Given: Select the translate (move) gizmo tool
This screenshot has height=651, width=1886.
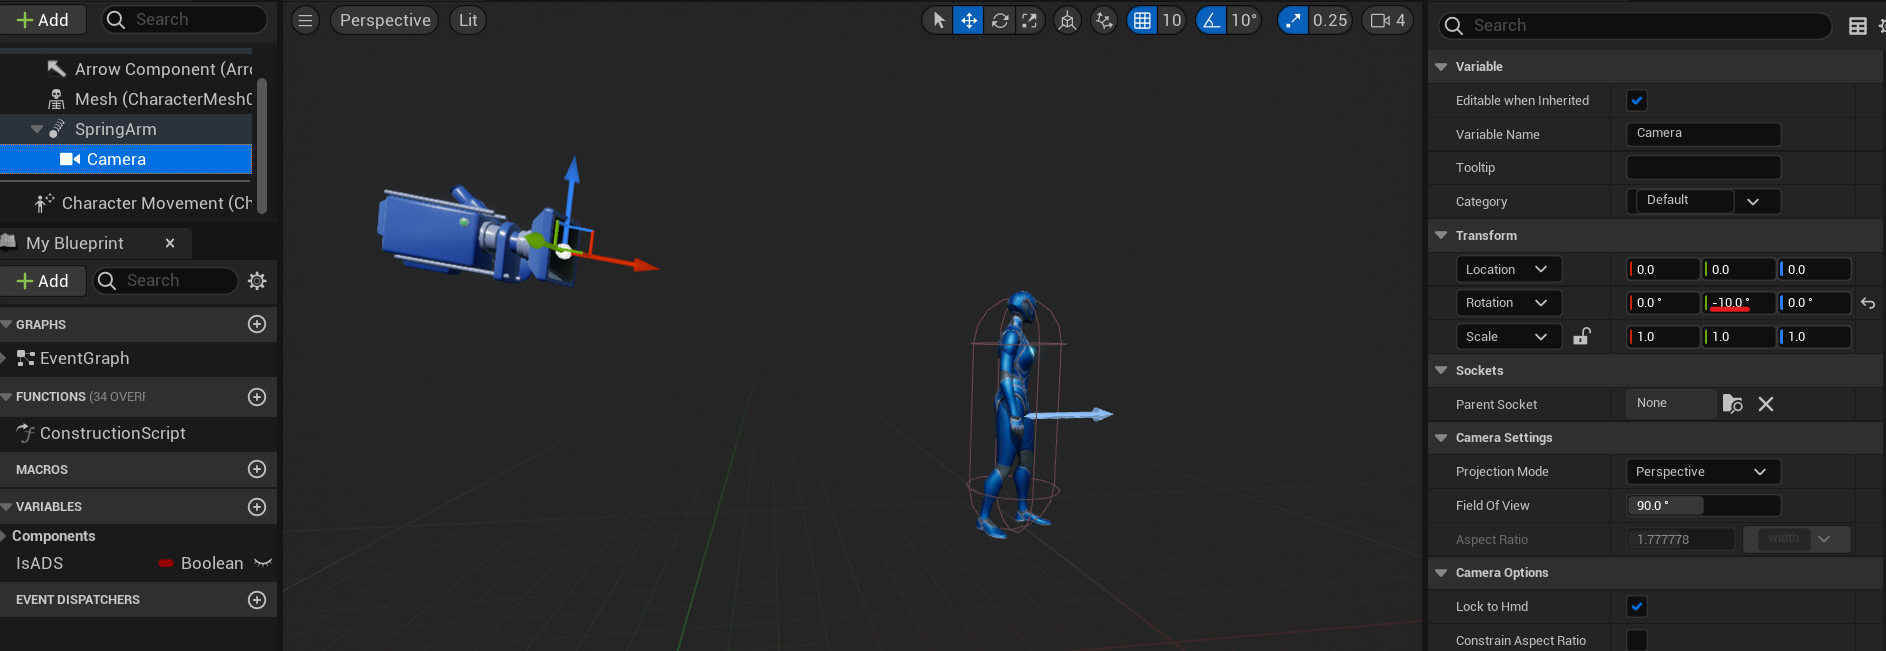Looking at the screenshot, I should click(x=968, y=20).
